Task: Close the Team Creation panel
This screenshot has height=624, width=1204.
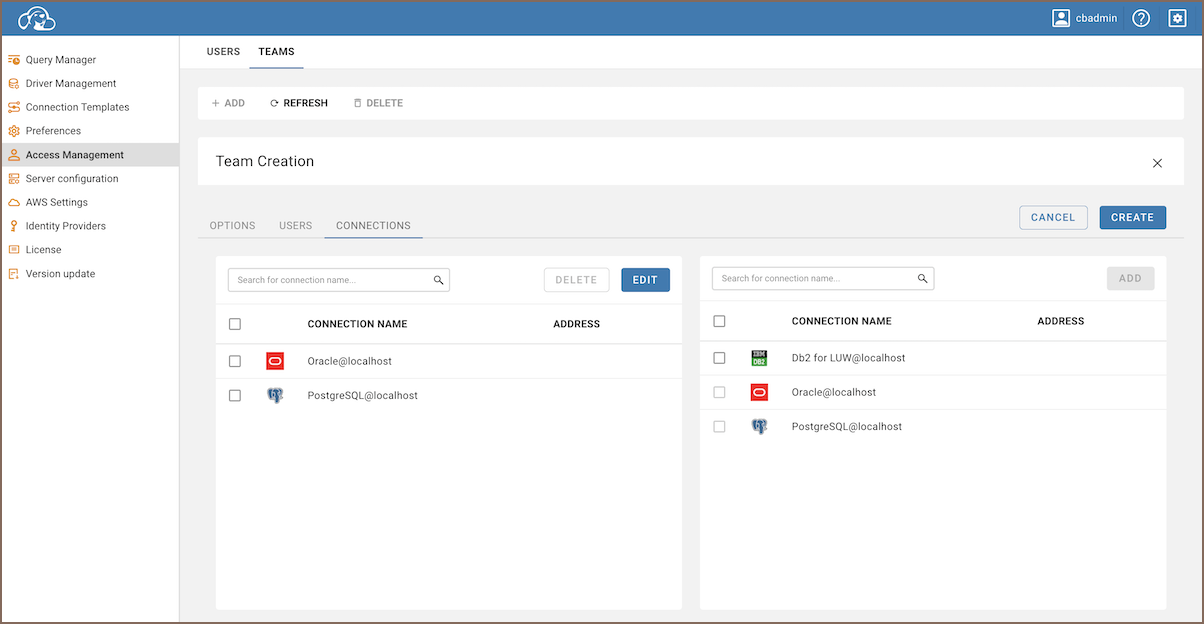Action: (1157, 163)
